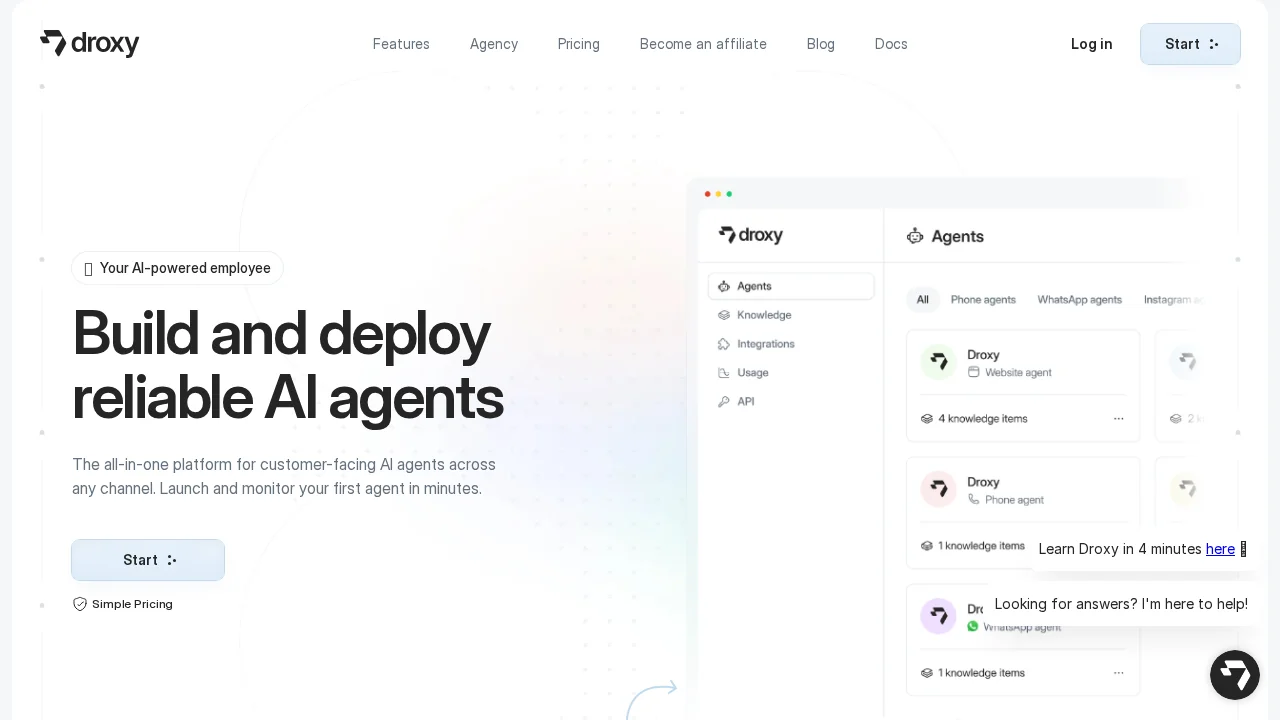Click the green Droxy avatar on Website agent card
This screenshot has width=1280, height=720.
pos(938,362)
